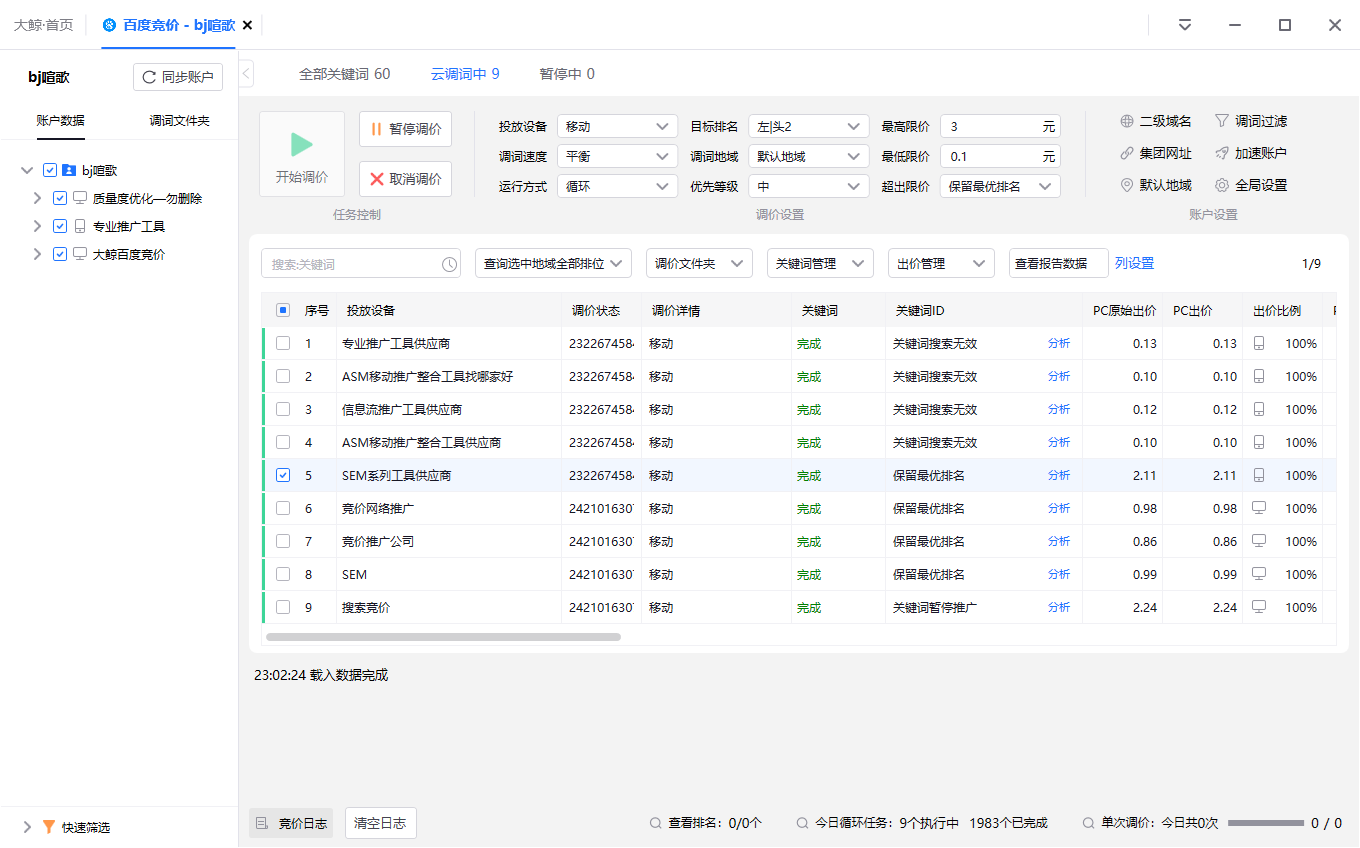Click the rocket icon for 加速账户
This screenshot has height=848, width=1360.
coord(1221,153)
